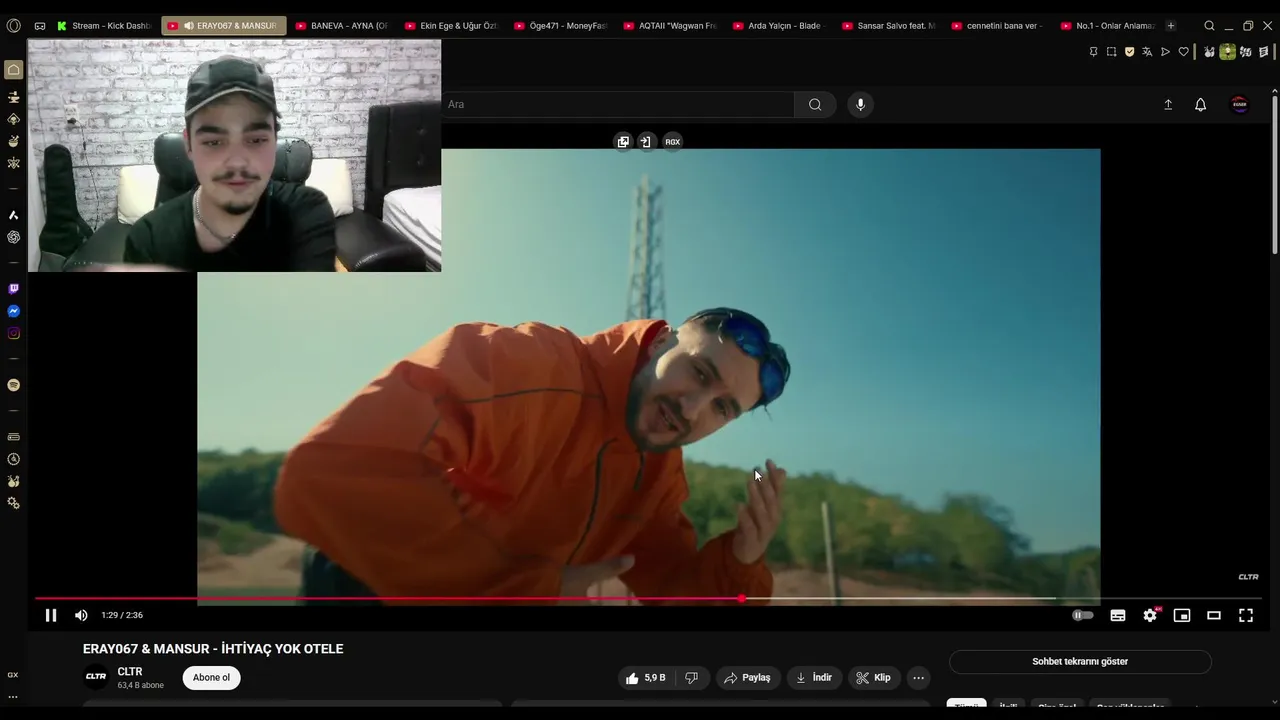
Task: Dislike the video
Action: click(691, 678)
